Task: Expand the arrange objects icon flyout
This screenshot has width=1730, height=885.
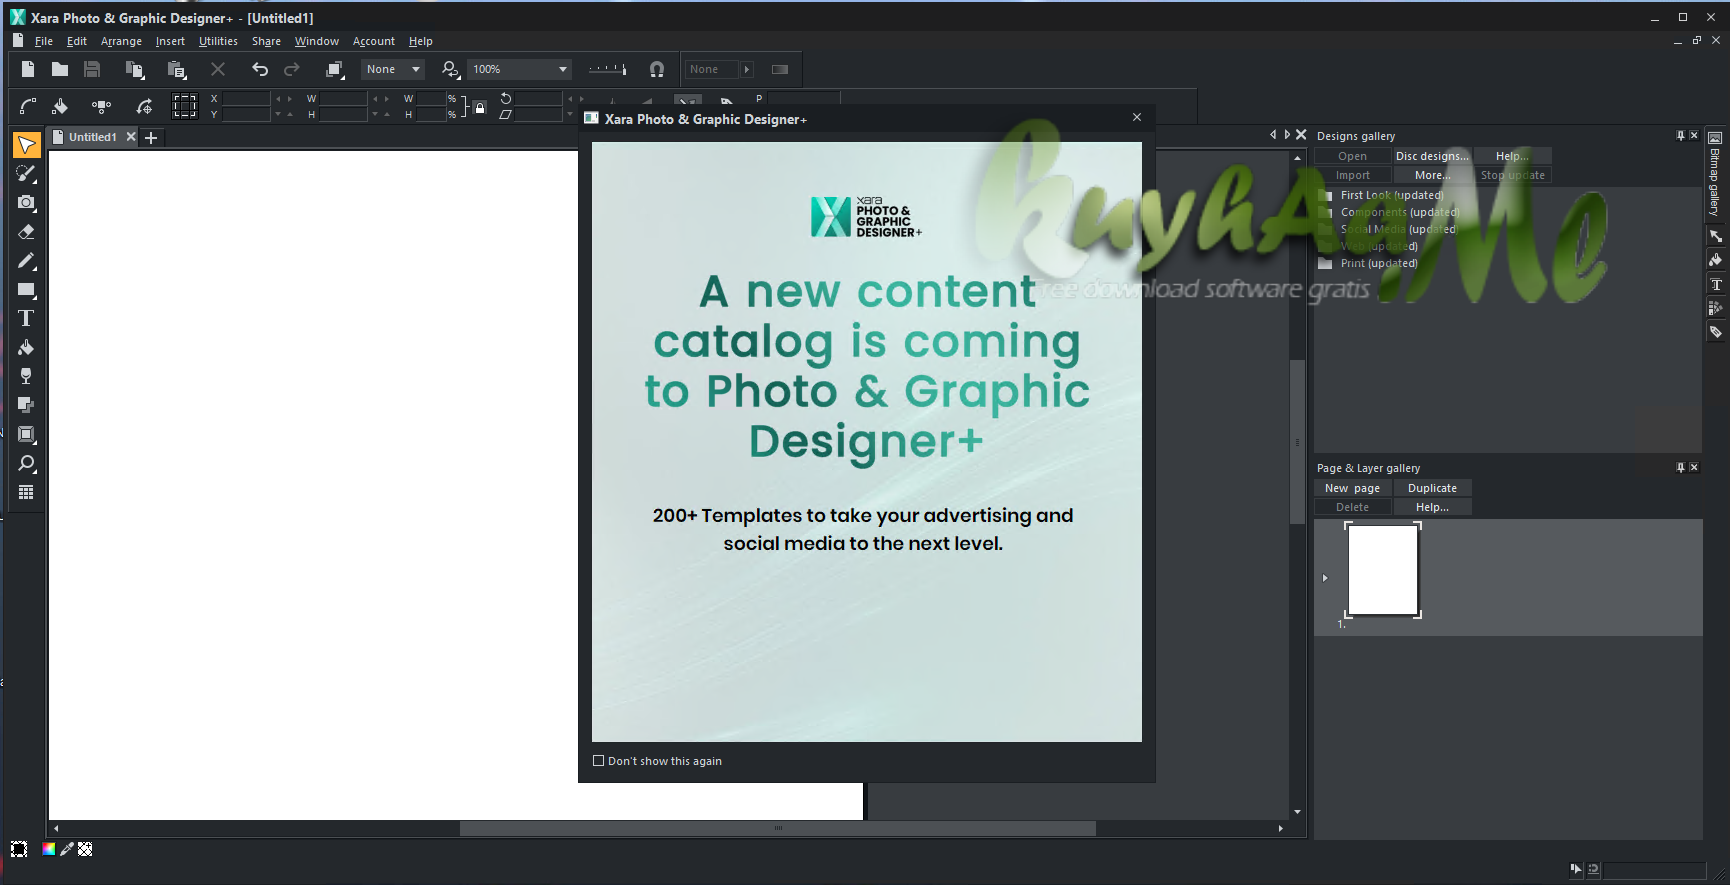Action: tap(335, 69)
